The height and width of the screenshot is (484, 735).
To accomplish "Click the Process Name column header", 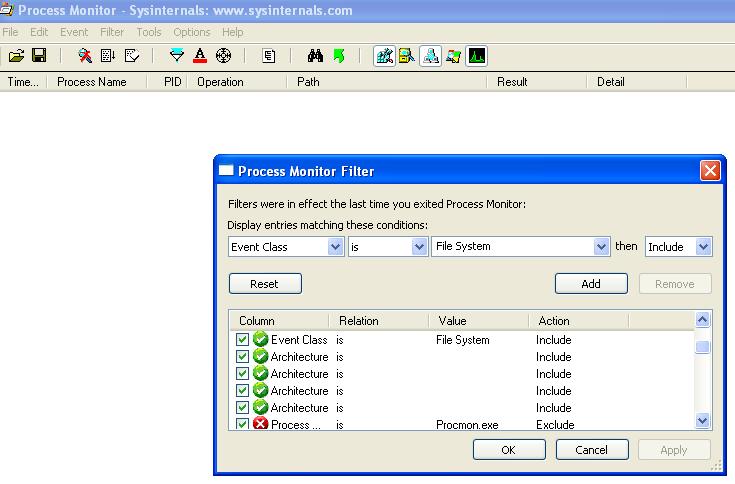I will coord(97,82).
